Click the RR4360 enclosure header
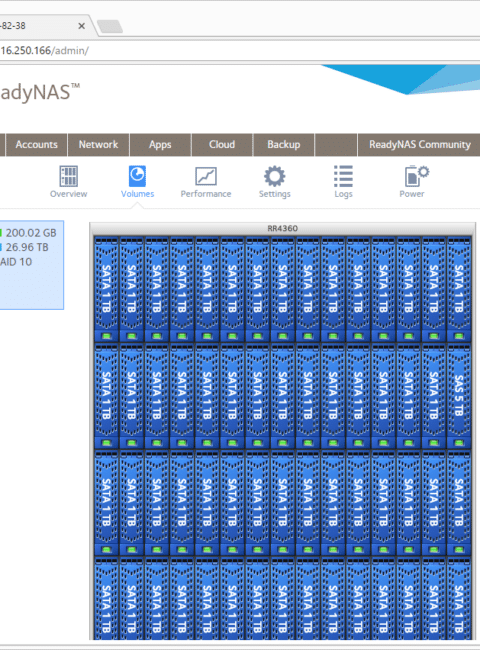The width and height of the screenshot is (480, 650). pyautogui.click(x=283, y=228)
